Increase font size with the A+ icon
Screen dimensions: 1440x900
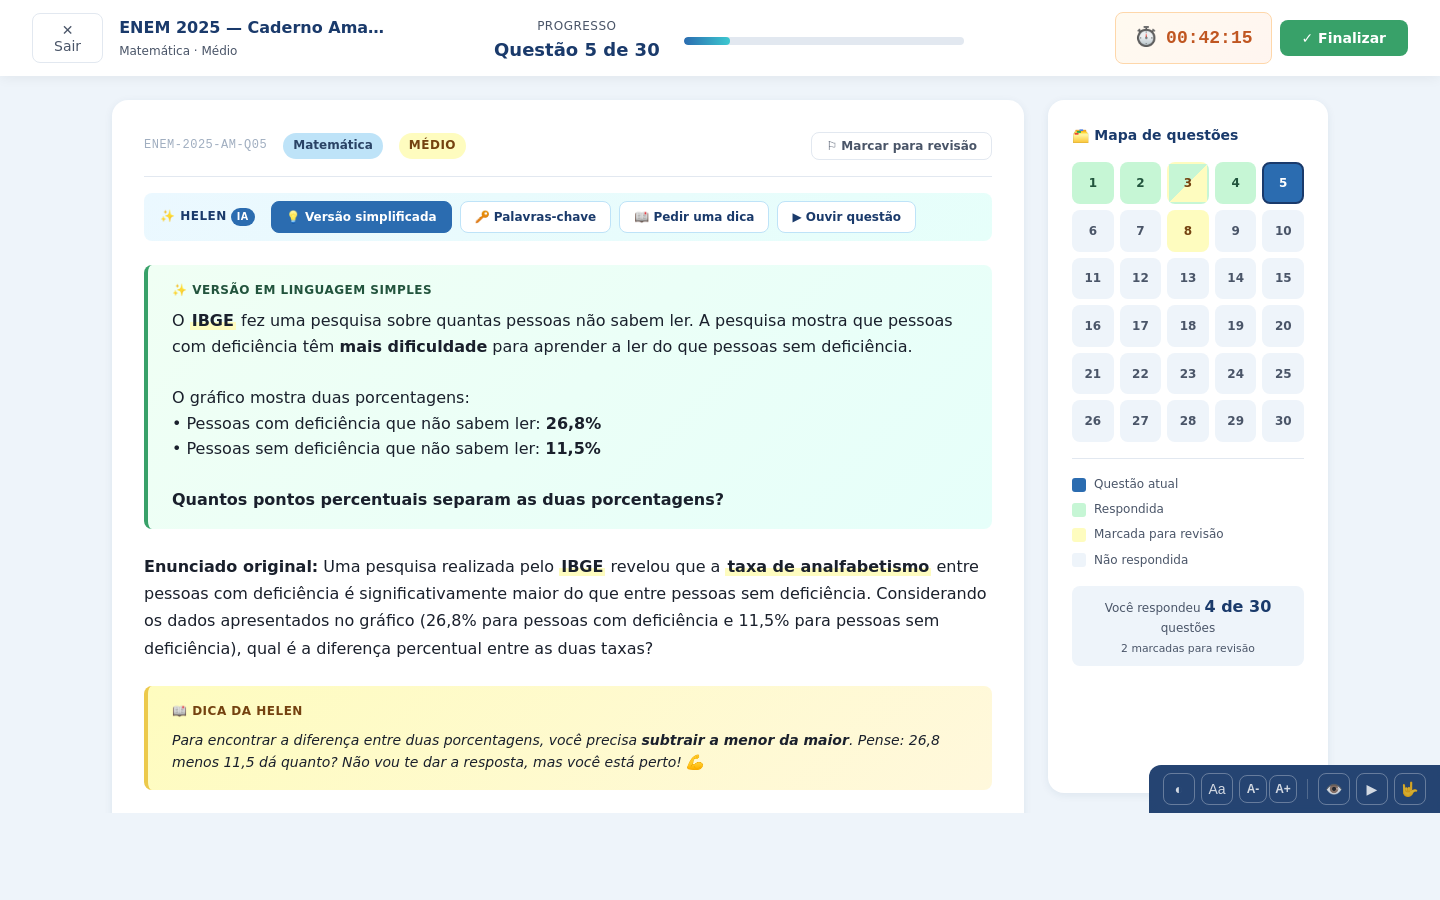pos(1283,789)
